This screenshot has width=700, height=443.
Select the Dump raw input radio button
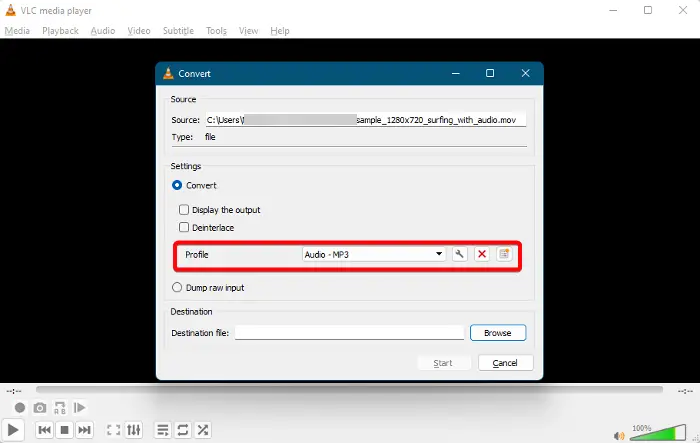pos(177,287)
